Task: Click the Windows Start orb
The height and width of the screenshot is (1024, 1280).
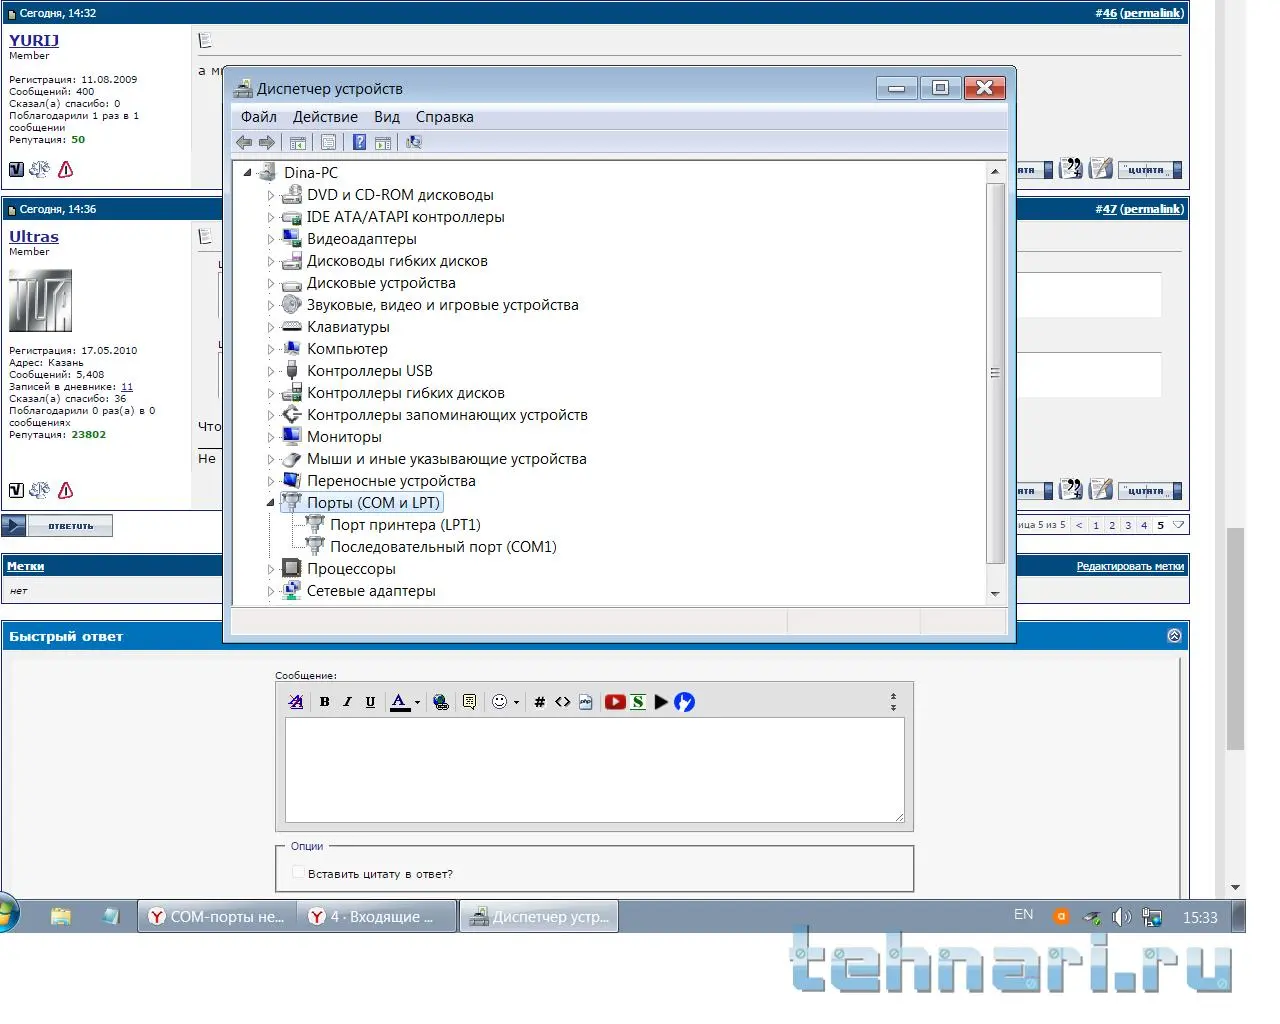Action: click(6, 915)
